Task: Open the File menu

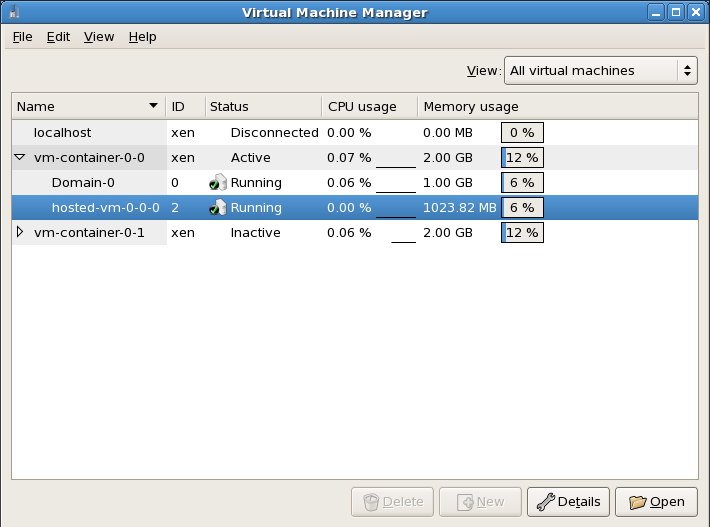Action: [x=22, y=37]
